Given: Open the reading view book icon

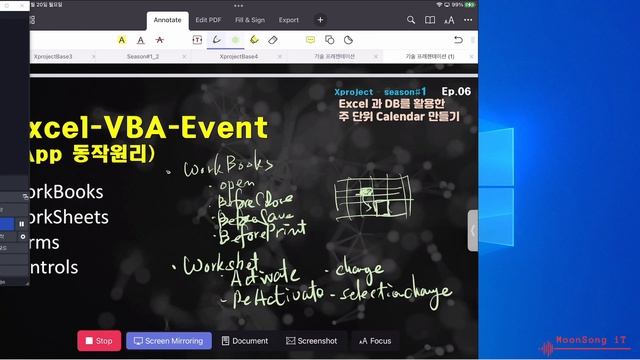Looking at the screenshot, I should click(430, 20).
